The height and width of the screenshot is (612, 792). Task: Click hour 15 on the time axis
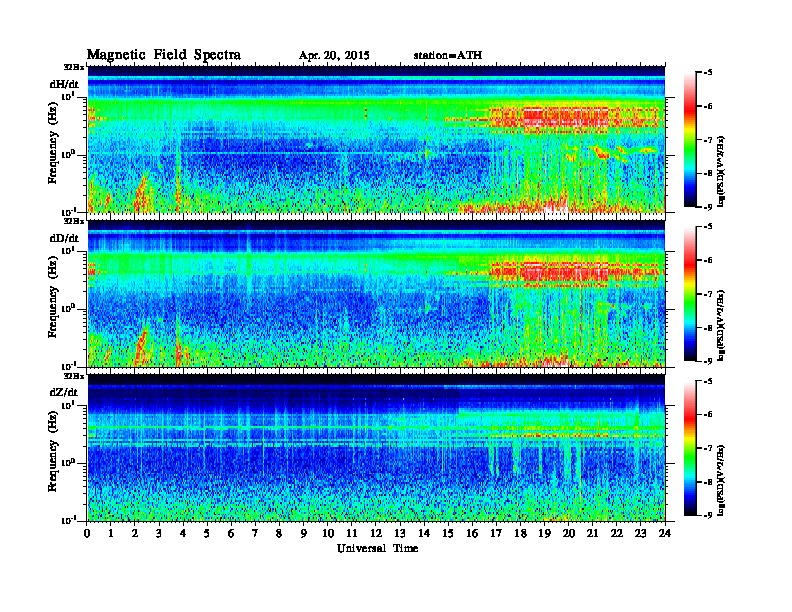pos(448,533)
